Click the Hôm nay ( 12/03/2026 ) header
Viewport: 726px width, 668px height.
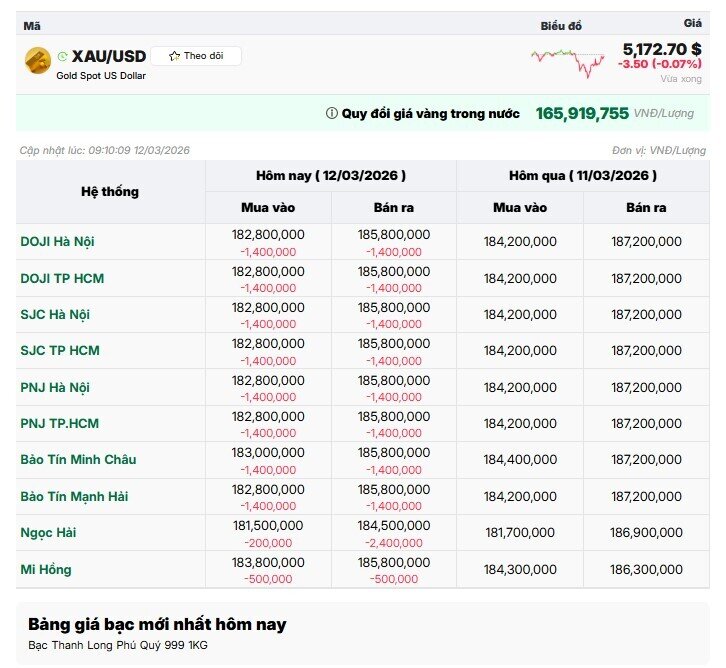click(331, 175)
